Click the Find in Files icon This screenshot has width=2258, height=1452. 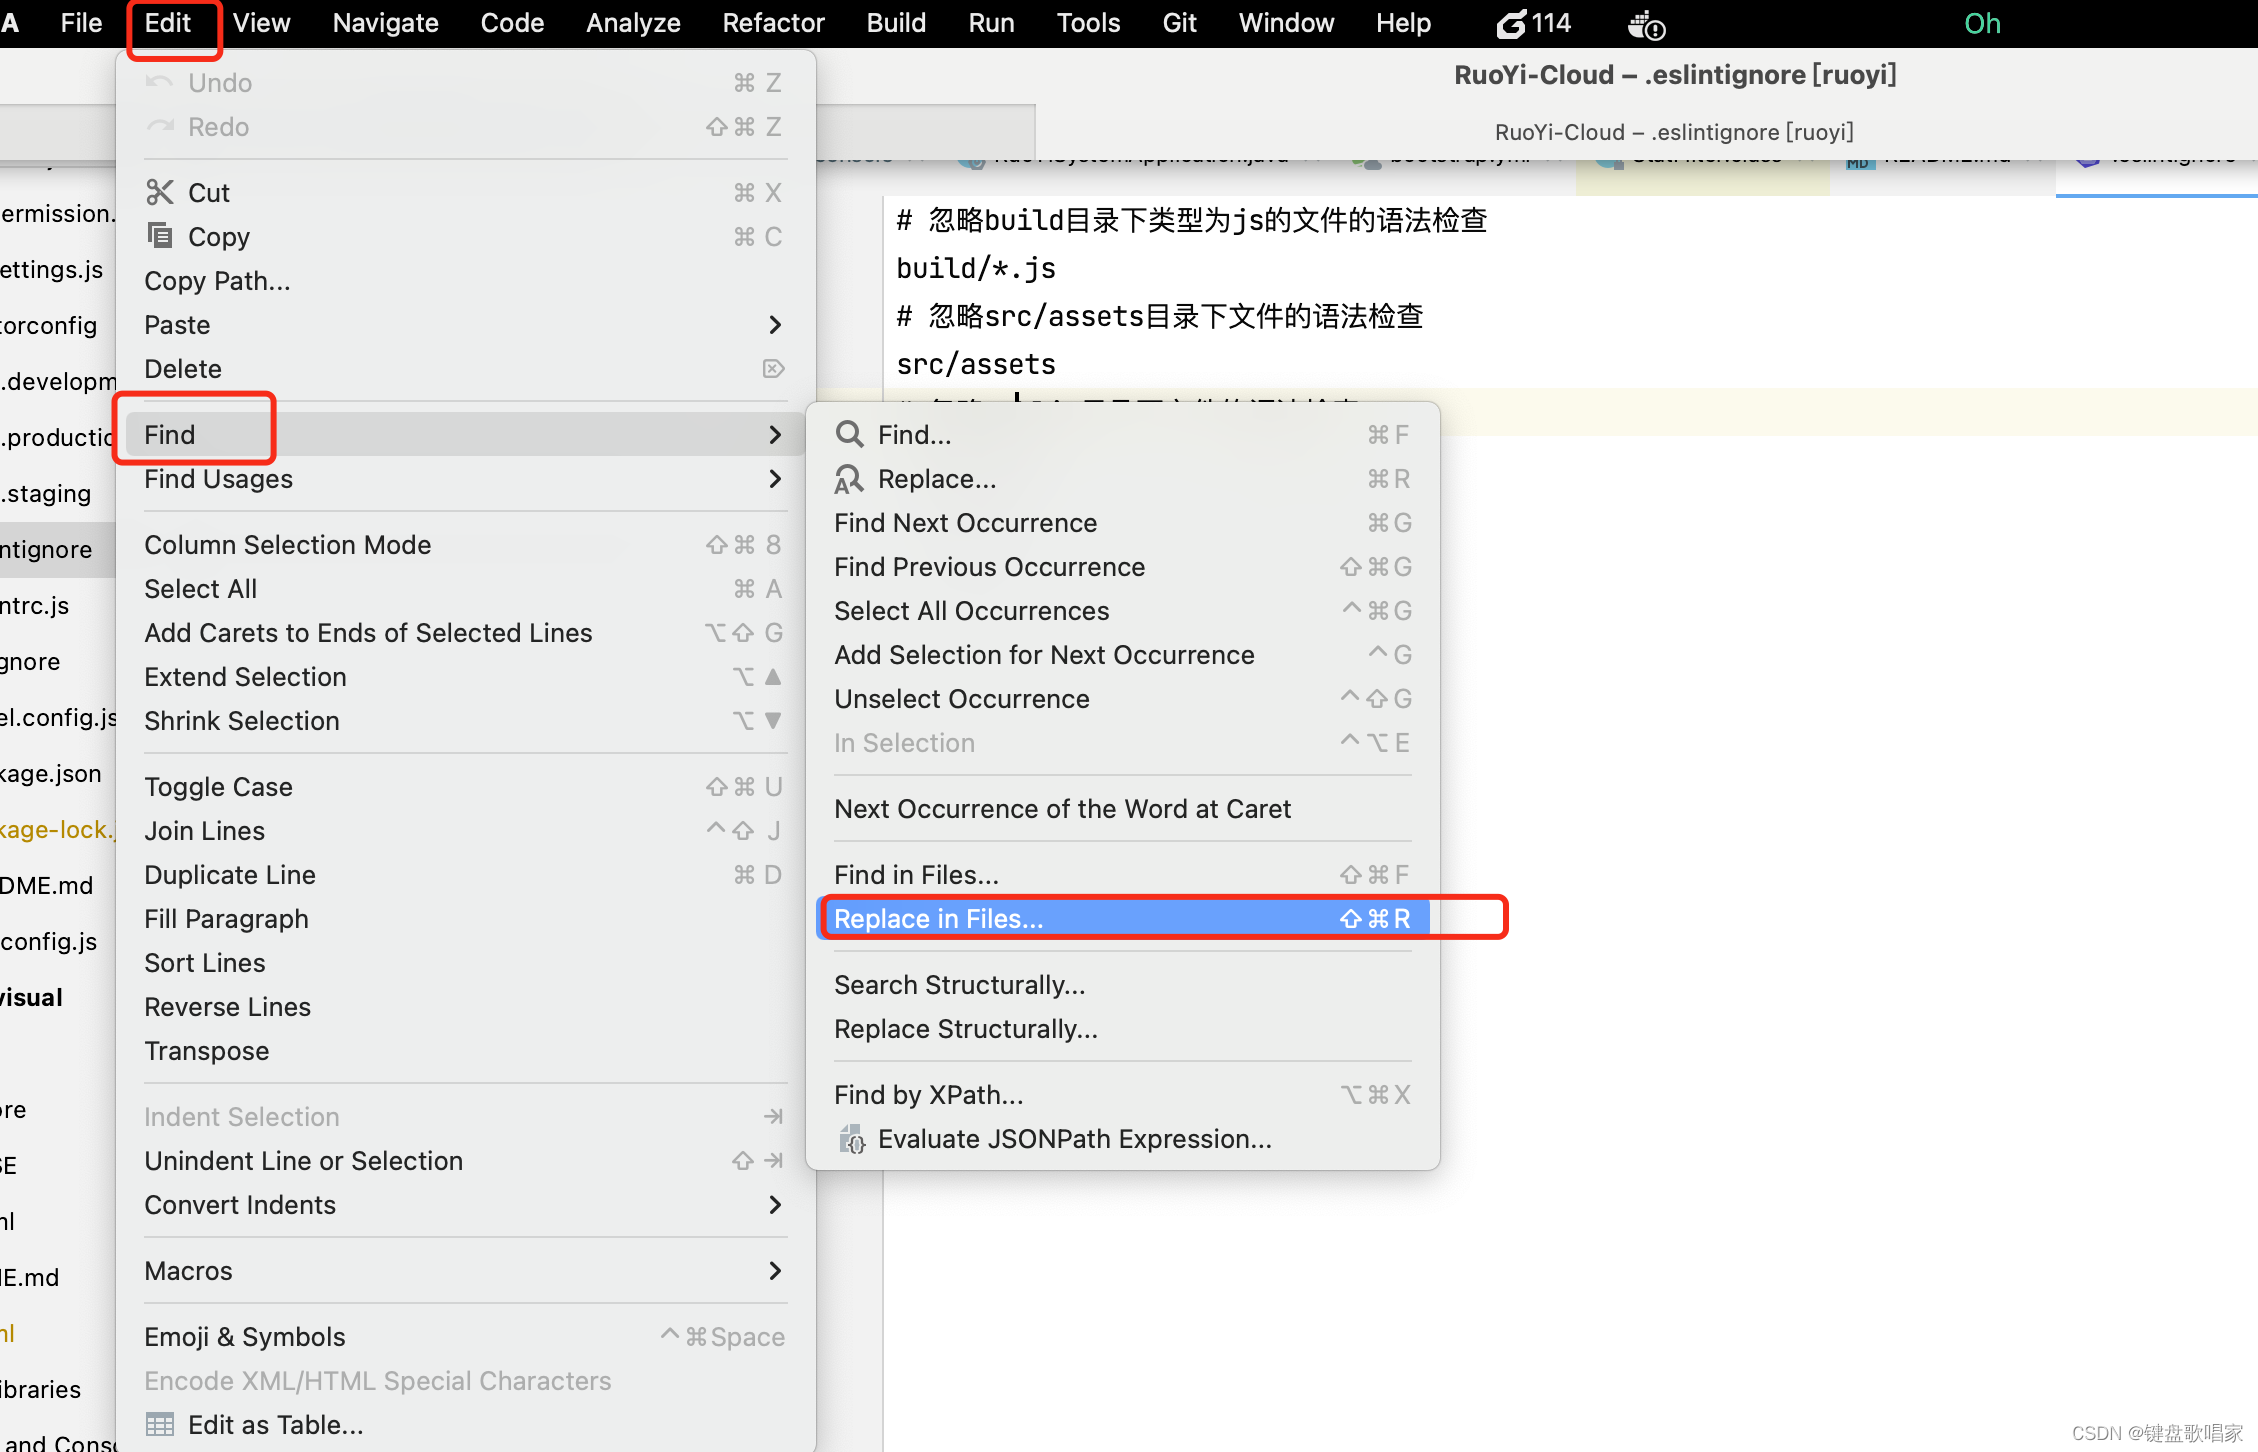coord(917,874)
